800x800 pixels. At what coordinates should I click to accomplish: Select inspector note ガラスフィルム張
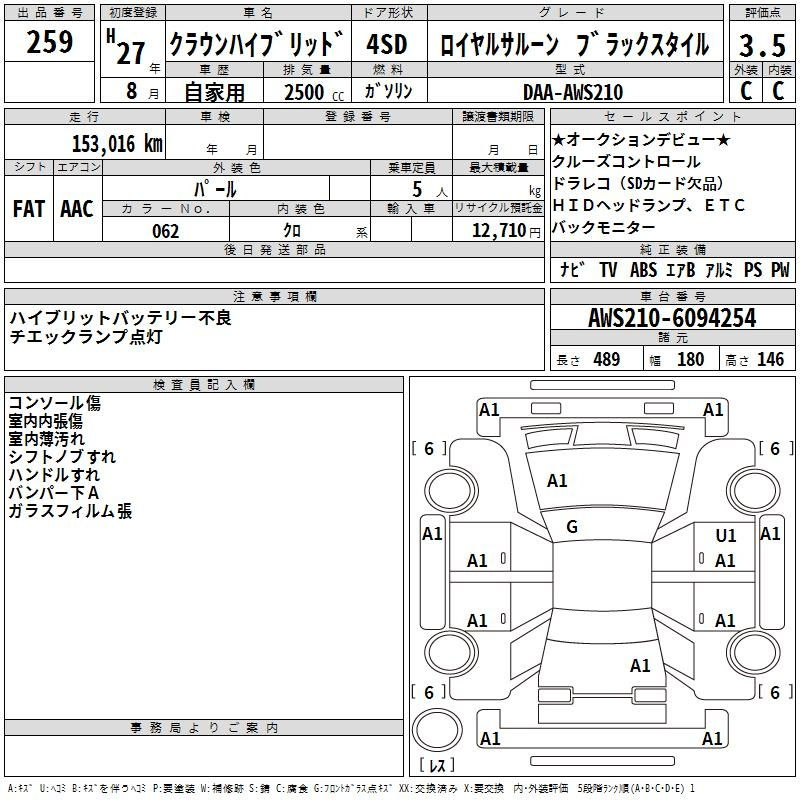(x=70, y=511)
